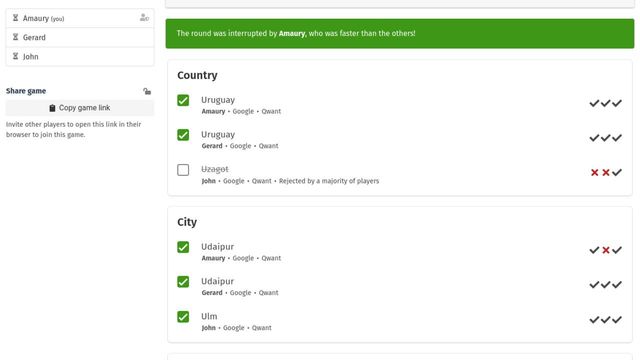Click the red cross vote on Amaury's Udaipur
This screenshot has height=360, width=640.
[x=606, y=250]
